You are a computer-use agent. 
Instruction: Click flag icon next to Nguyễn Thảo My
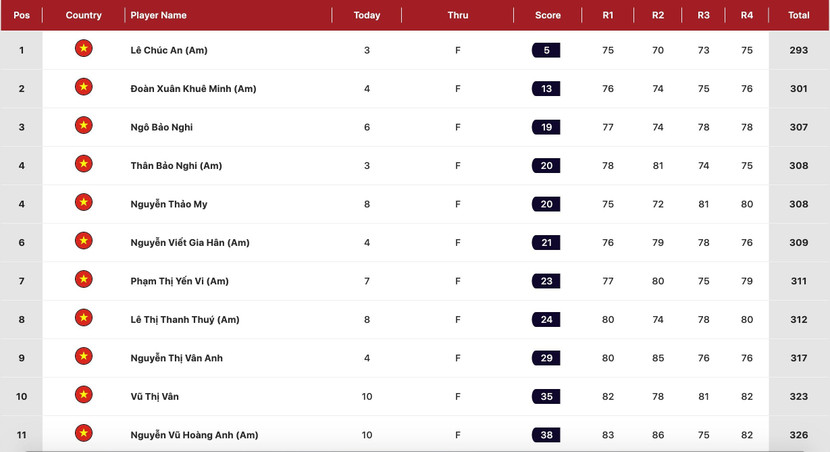coord(84,203)
